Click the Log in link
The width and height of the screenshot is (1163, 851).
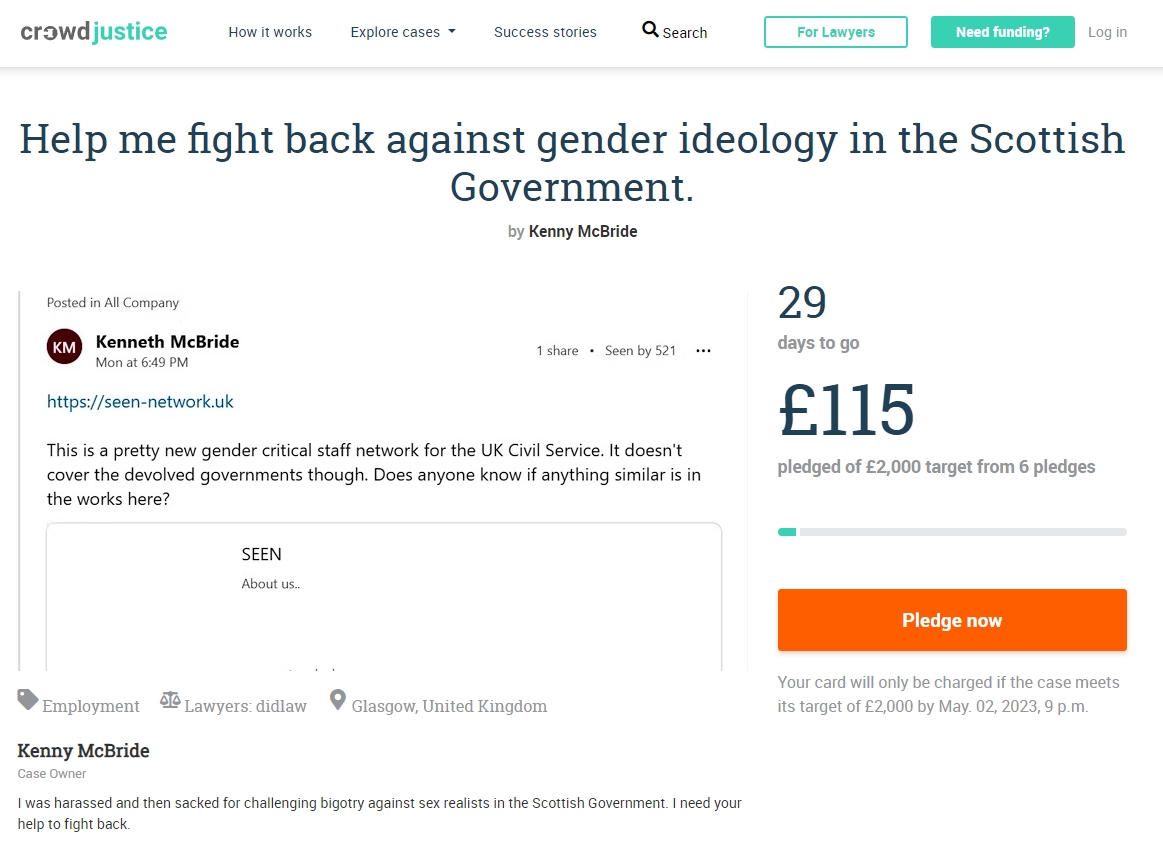(1107, 32)
